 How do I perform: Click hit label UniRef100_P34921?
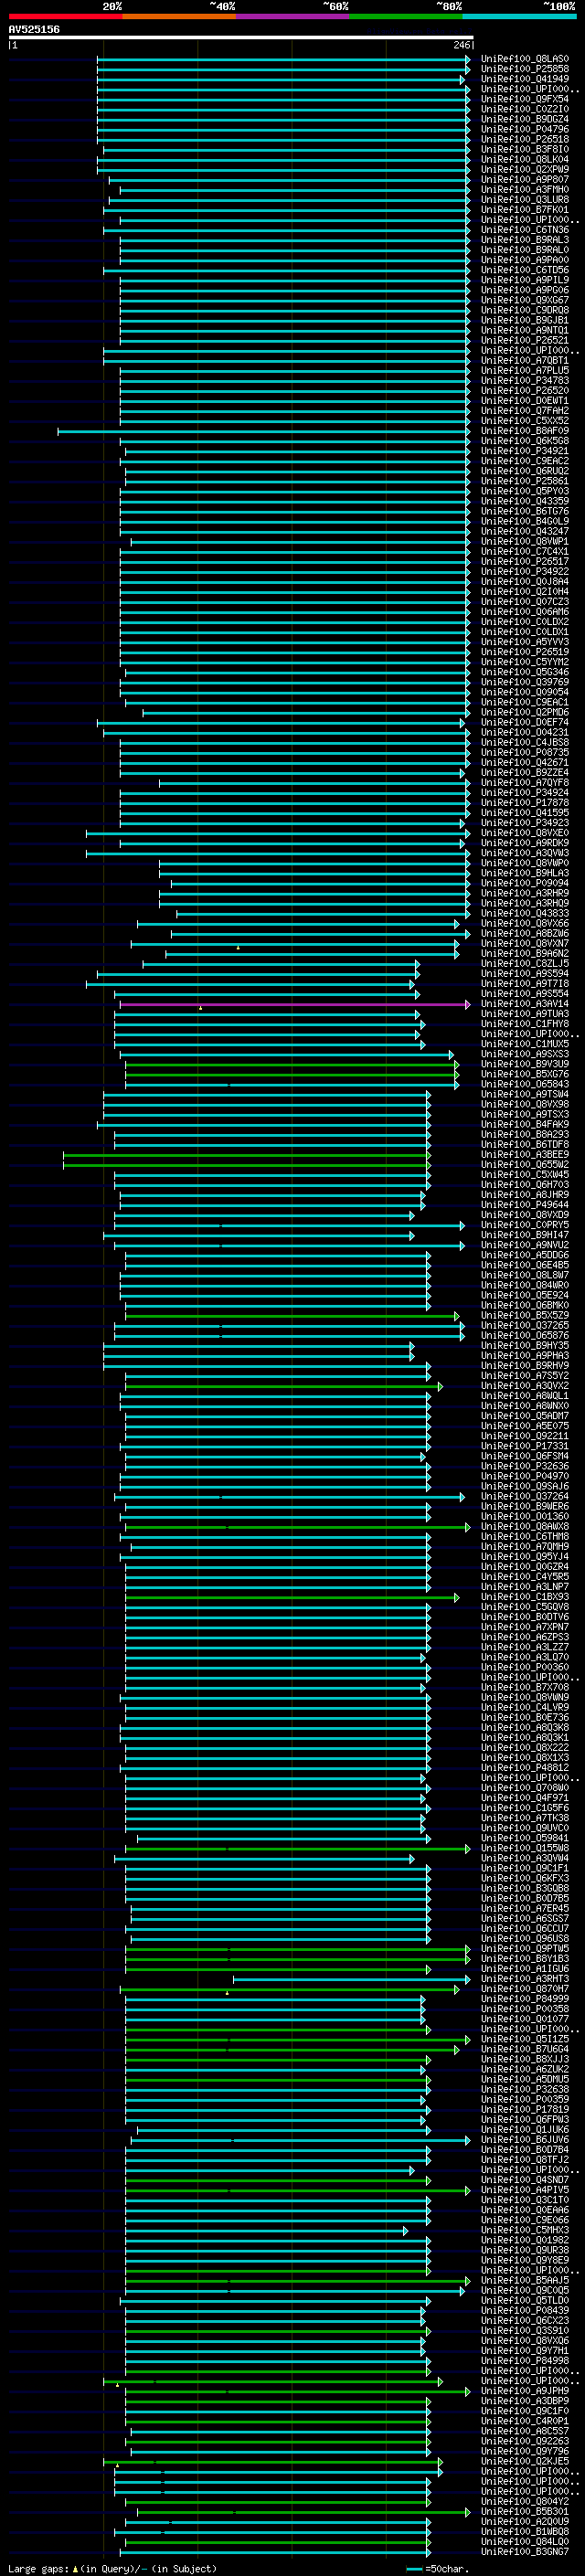click(524, 451)
